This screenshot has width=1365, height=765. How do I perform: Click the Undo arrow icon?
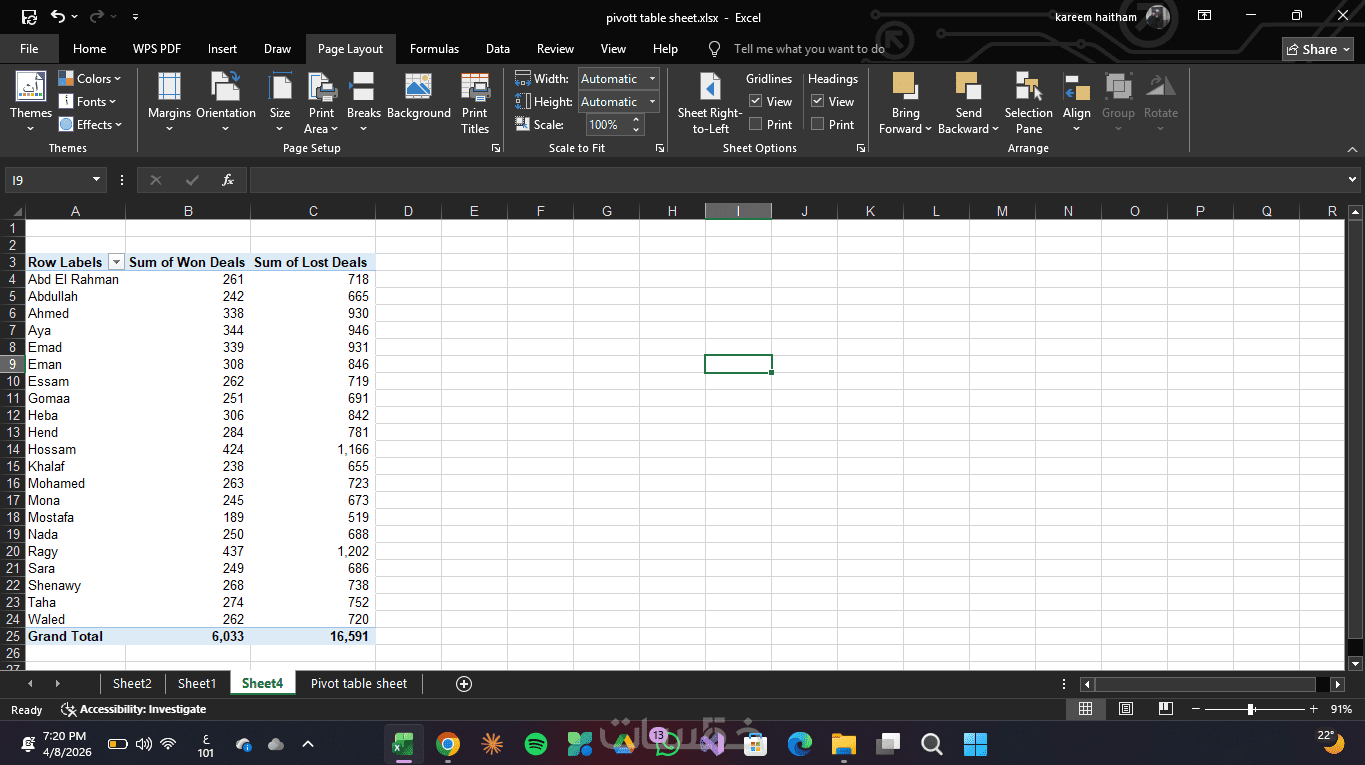pos(58,16)
